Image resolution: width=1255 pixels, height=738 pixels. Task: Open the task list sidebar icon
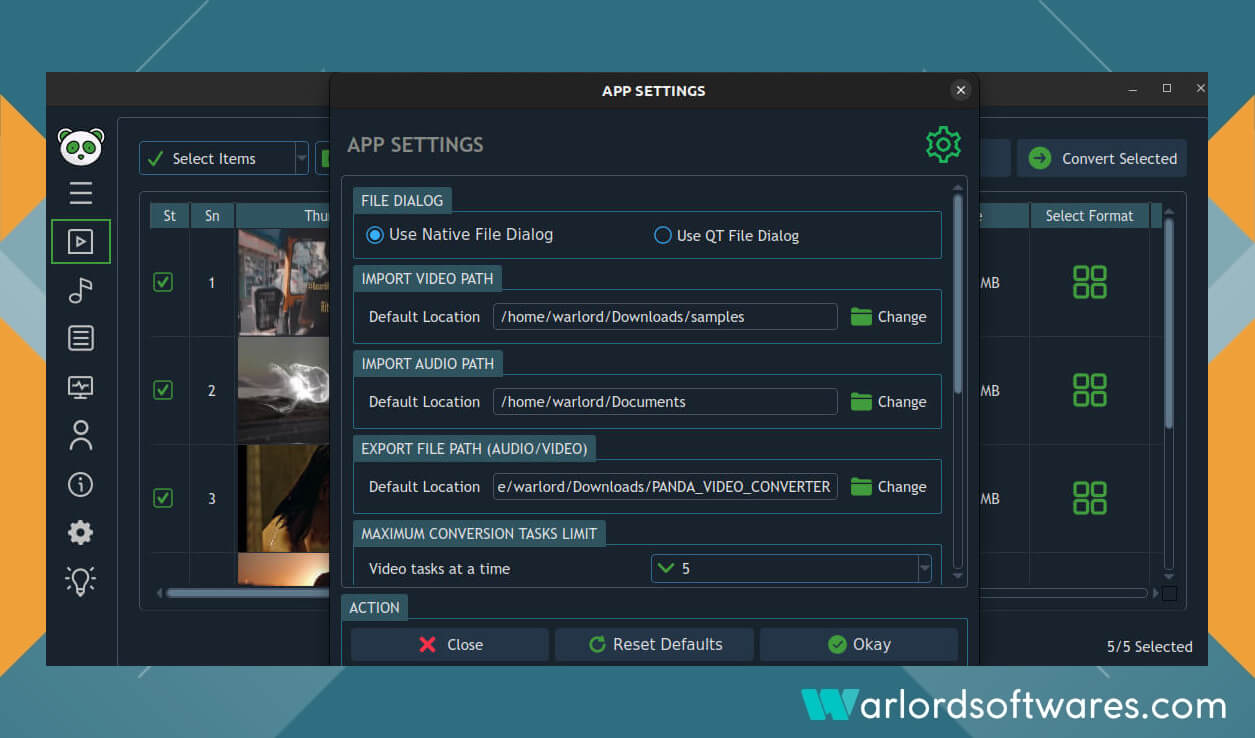coord(81,339)
